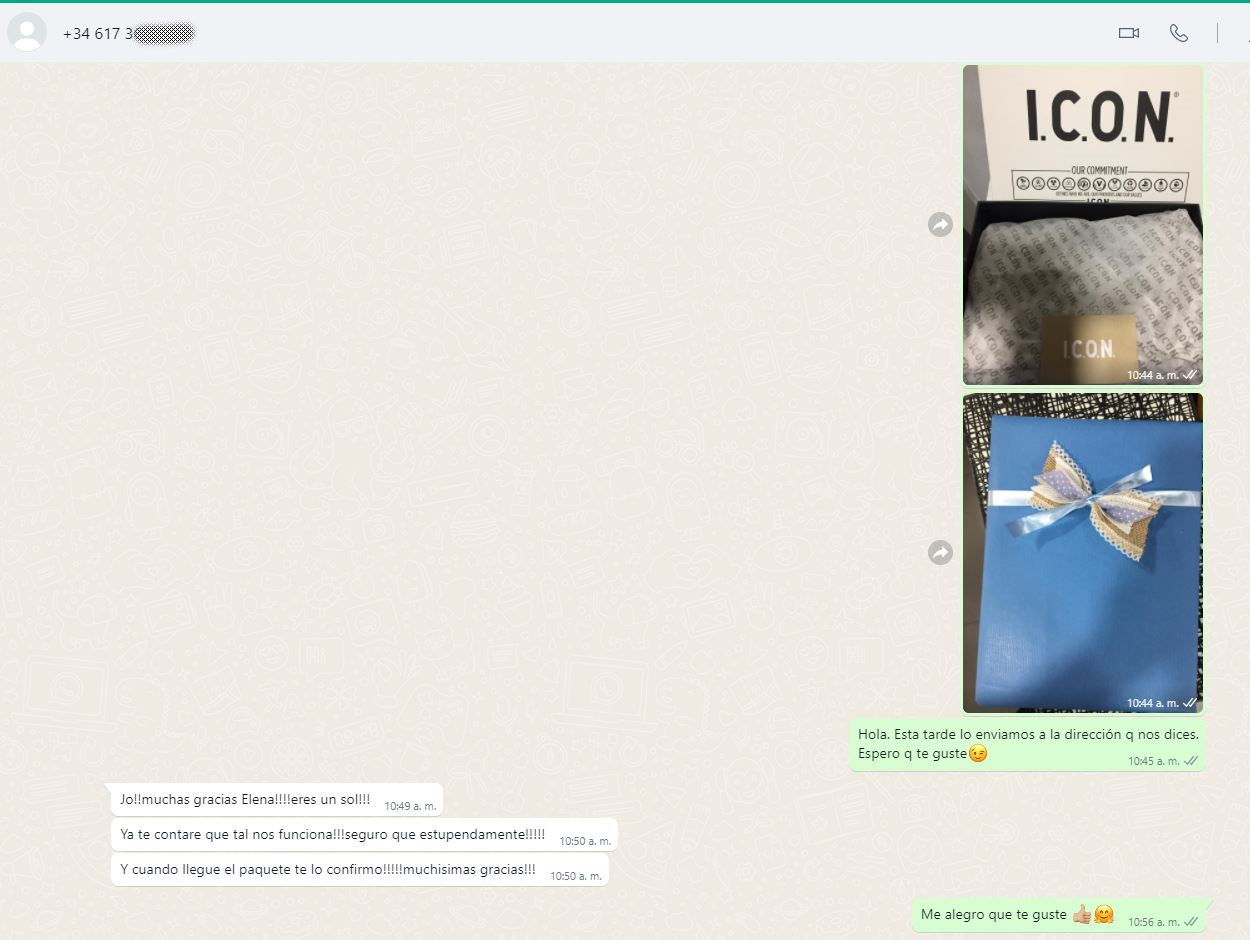Click the winking emoji in sent message

(978, 754)
